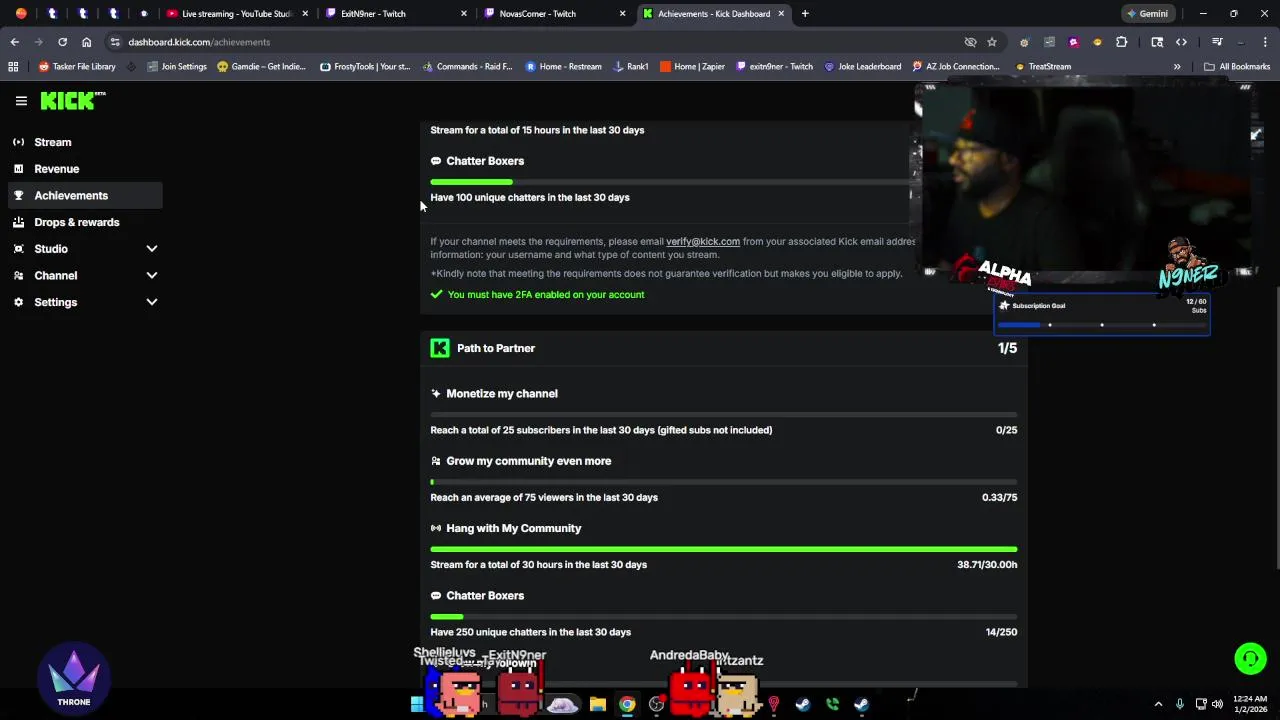
Task: Click the Grow my community even more heading
Action: point(528,461)
